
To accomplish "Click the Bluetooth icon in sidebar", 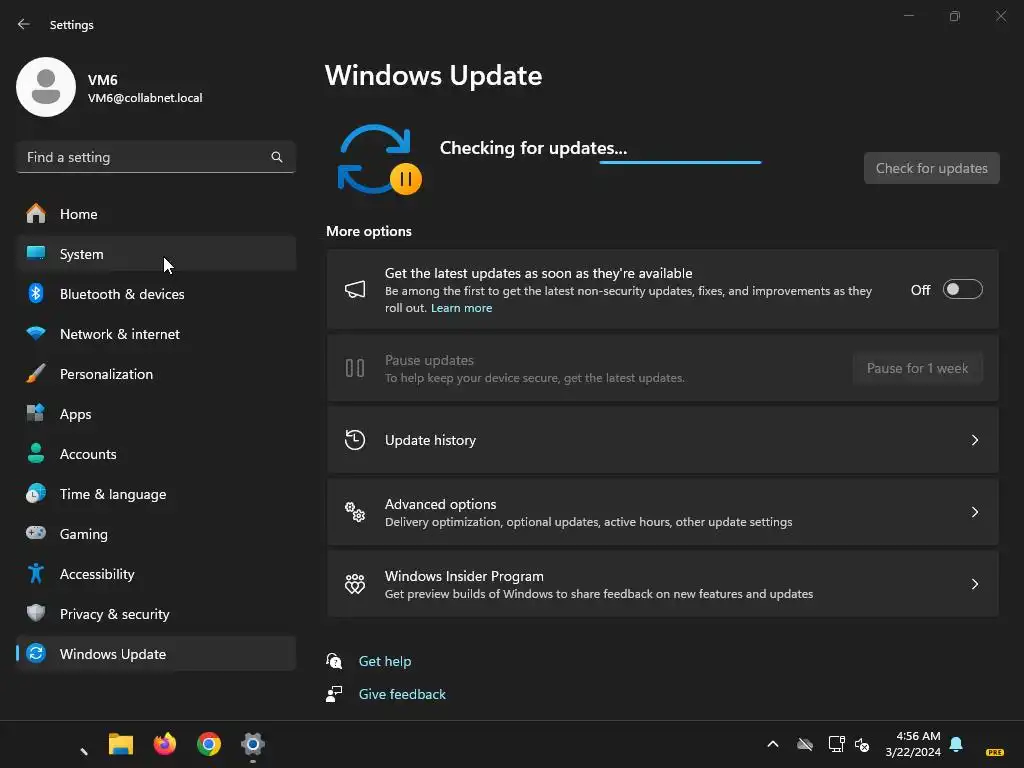I will pyautogui.click(x=36, y=293).
